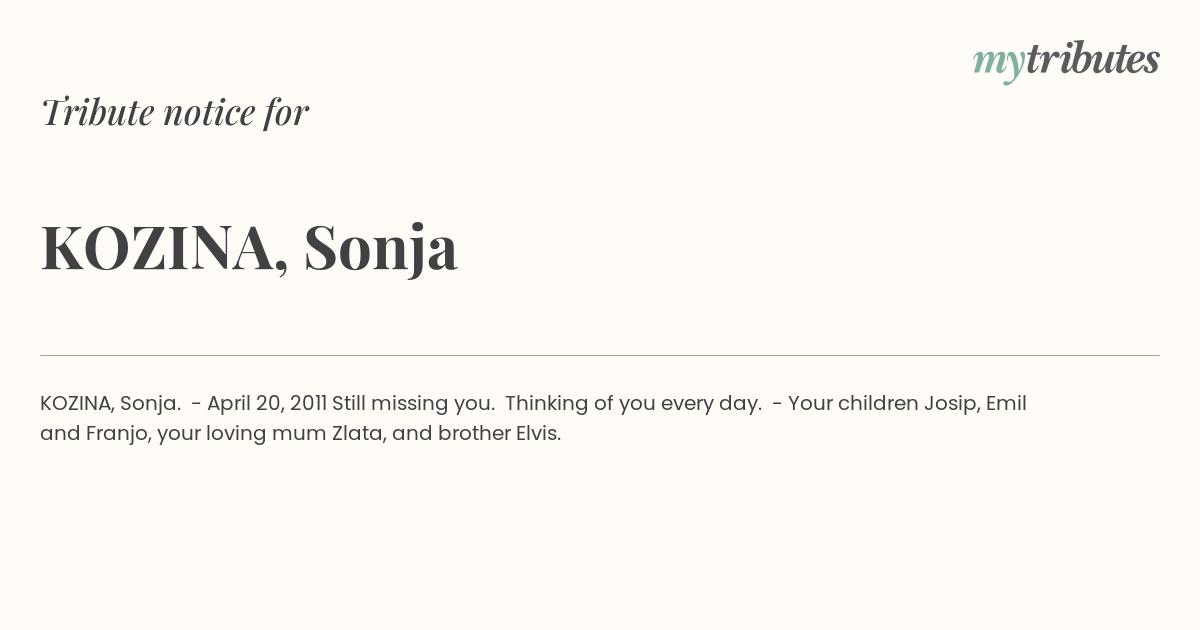Click the dark "tributes" part of logo
The width and height of the screenshot is (1200, 630).
pos(1093,60)
